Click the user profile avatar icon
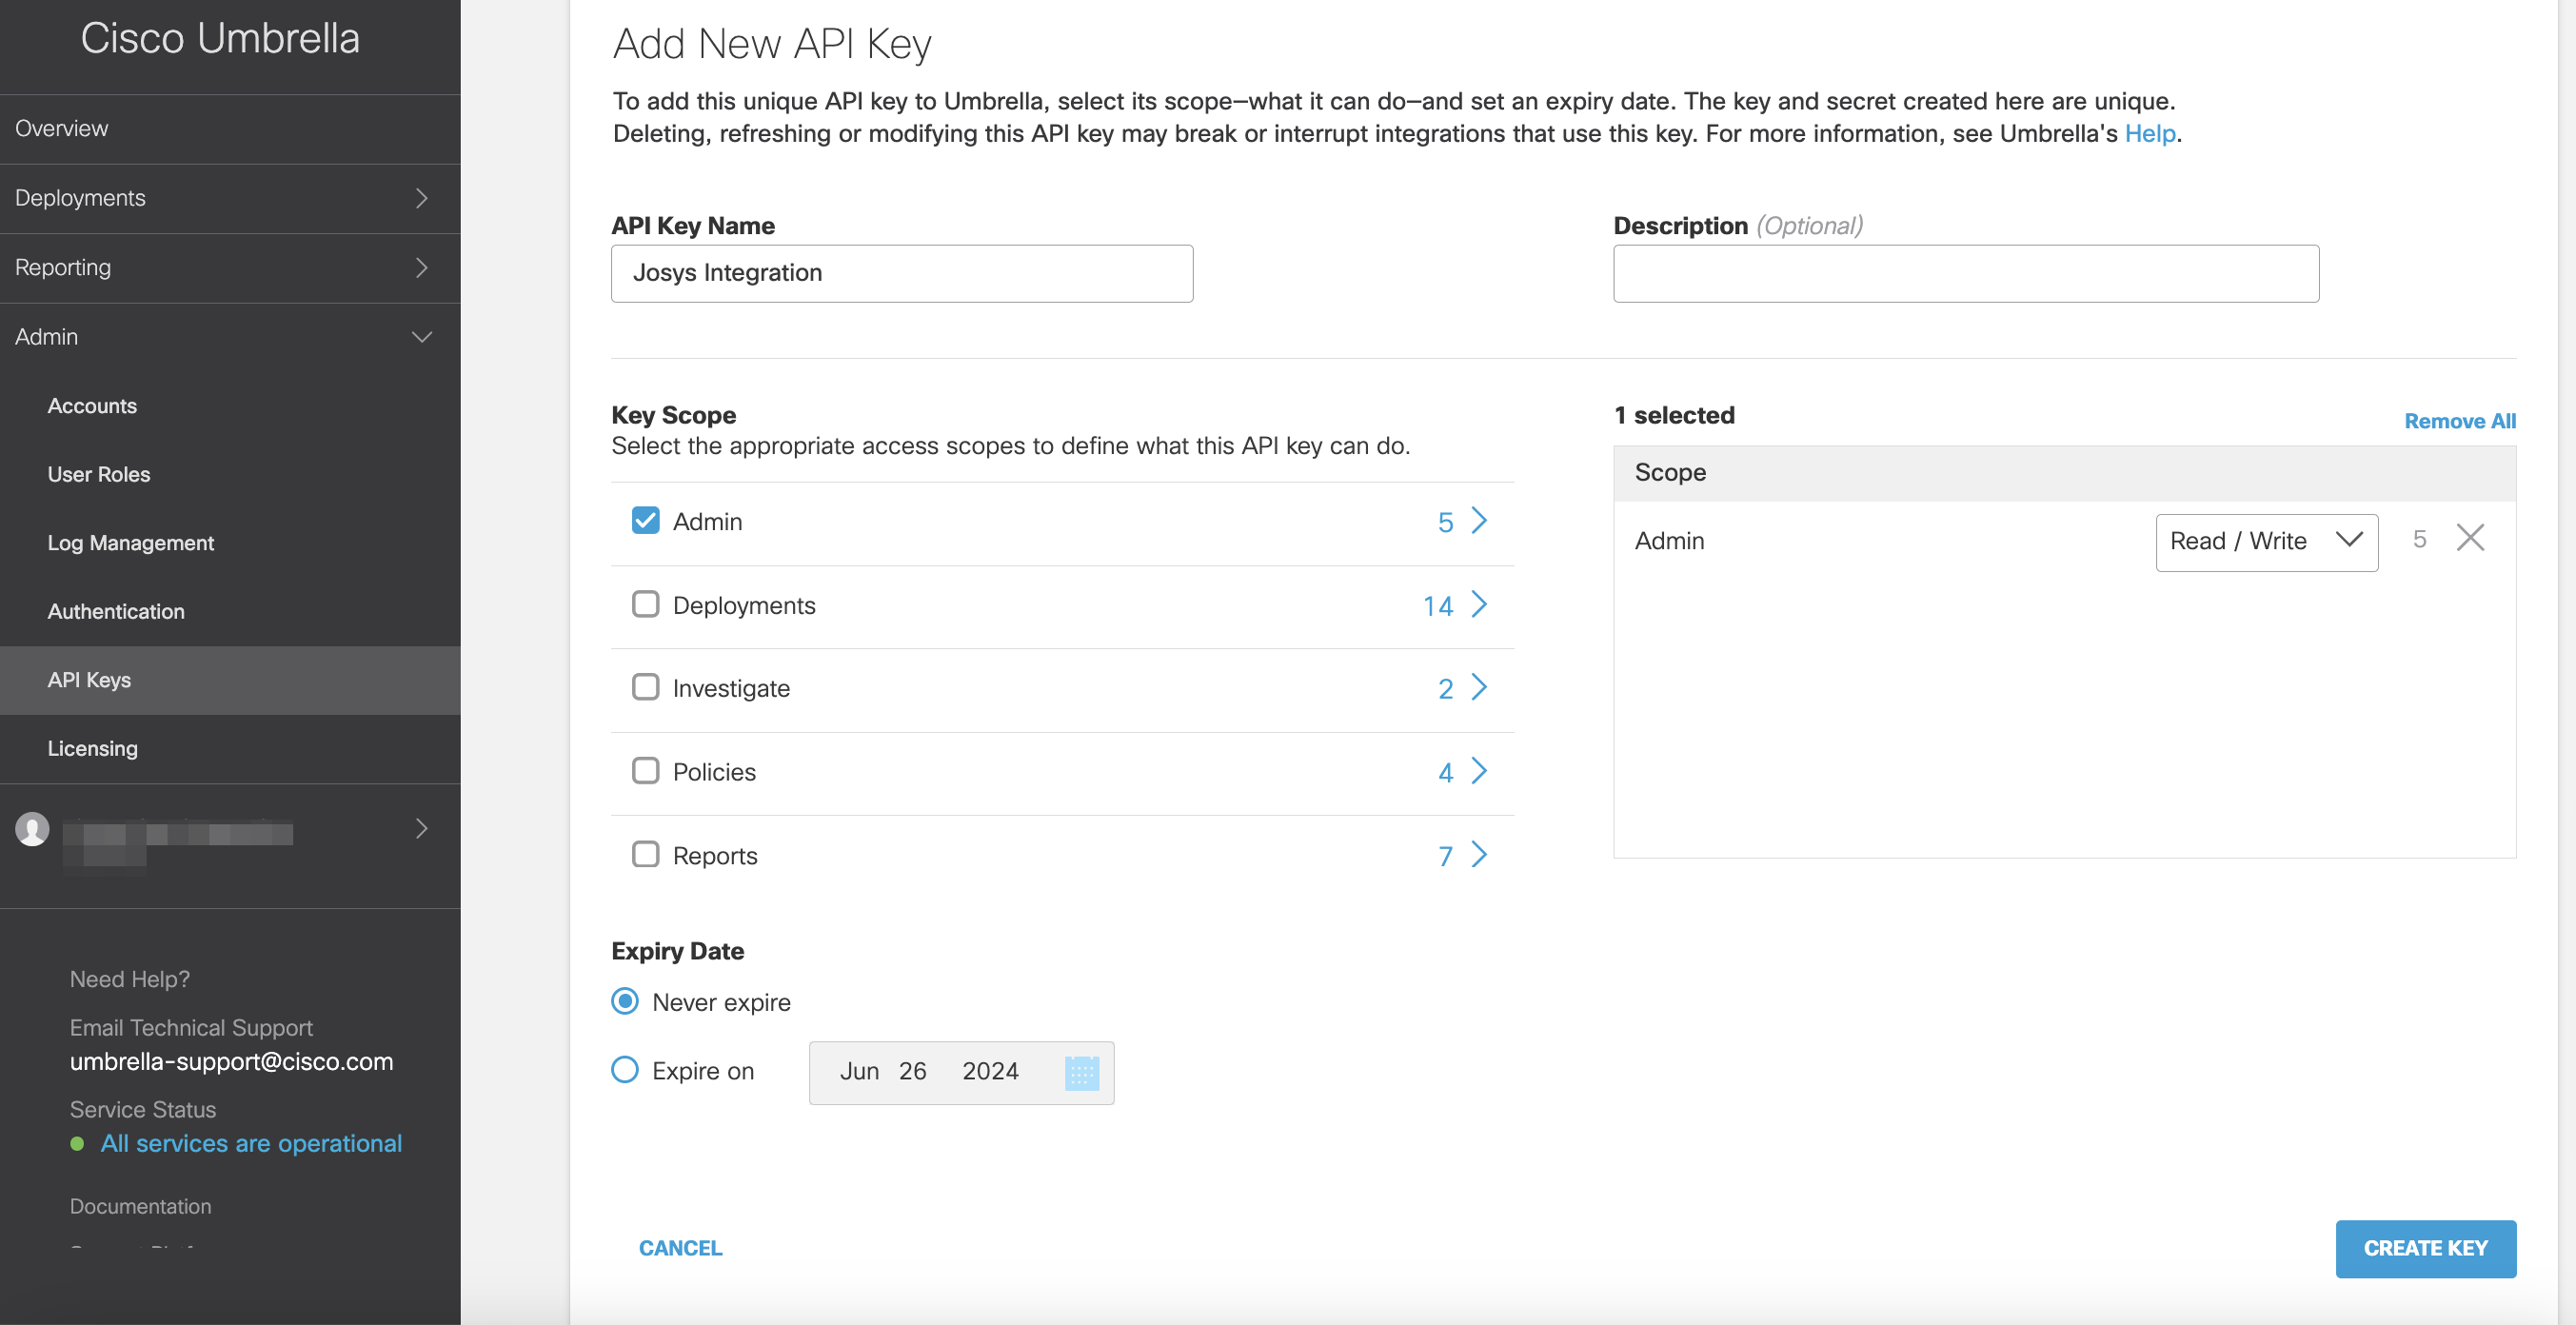This screenshot has width=2576, height=1325. 32,829
